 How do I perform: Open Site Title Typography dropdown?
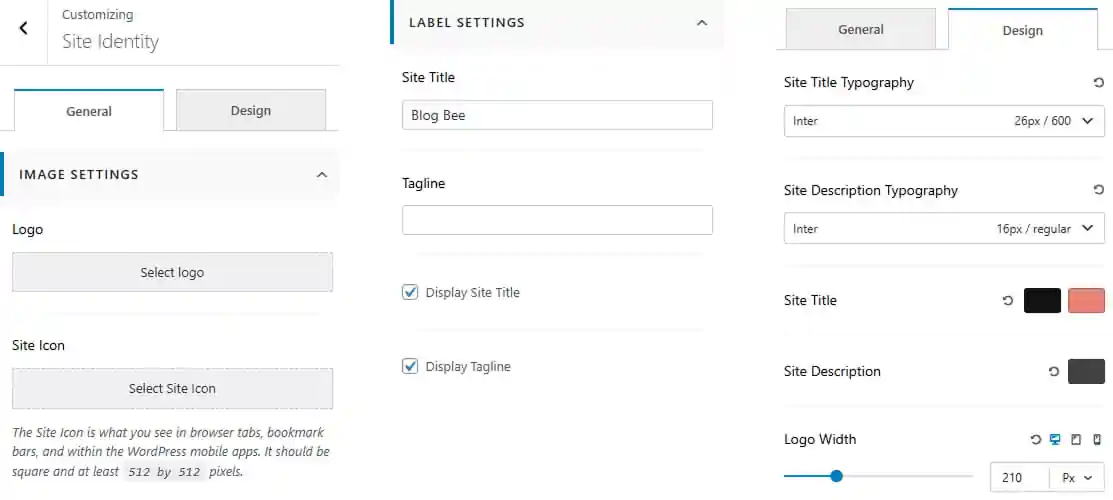click(x=944, y=121)
